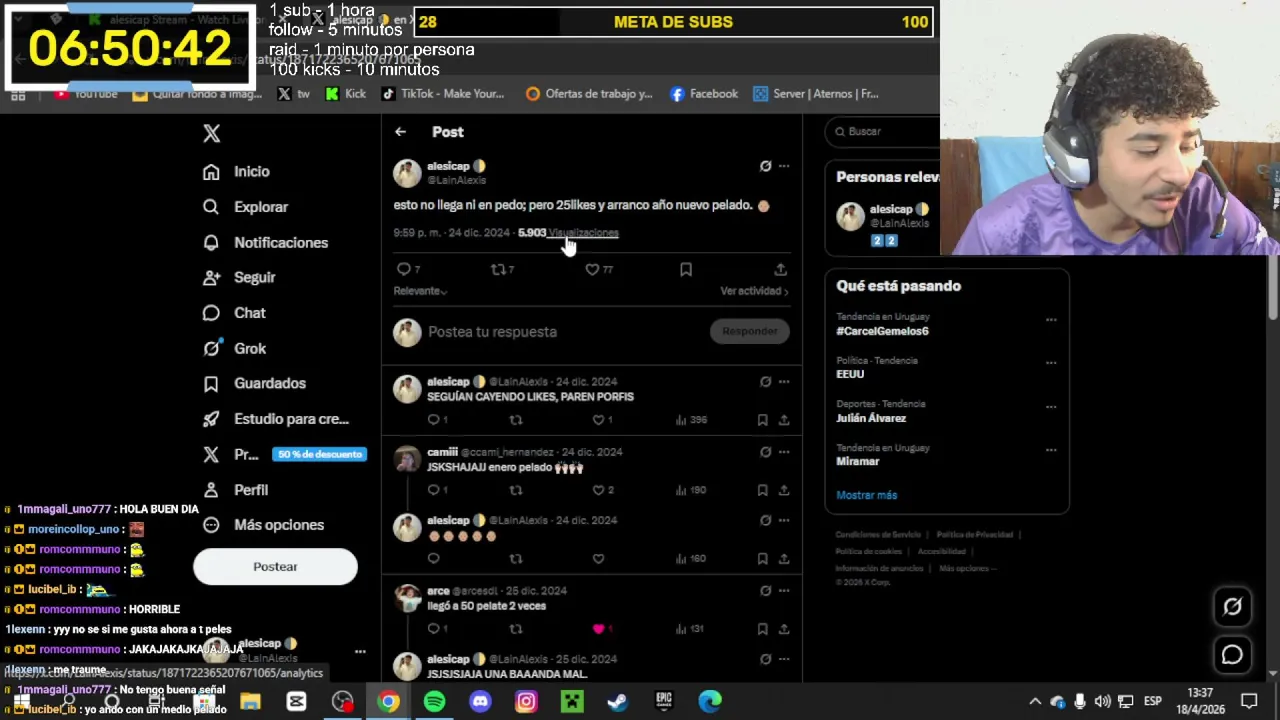The height and width of the screenshot is (720, 1280).
Task: Repost the SEGUÍAN CAYENDO LIKES reply
Action: tap(516, 420)
